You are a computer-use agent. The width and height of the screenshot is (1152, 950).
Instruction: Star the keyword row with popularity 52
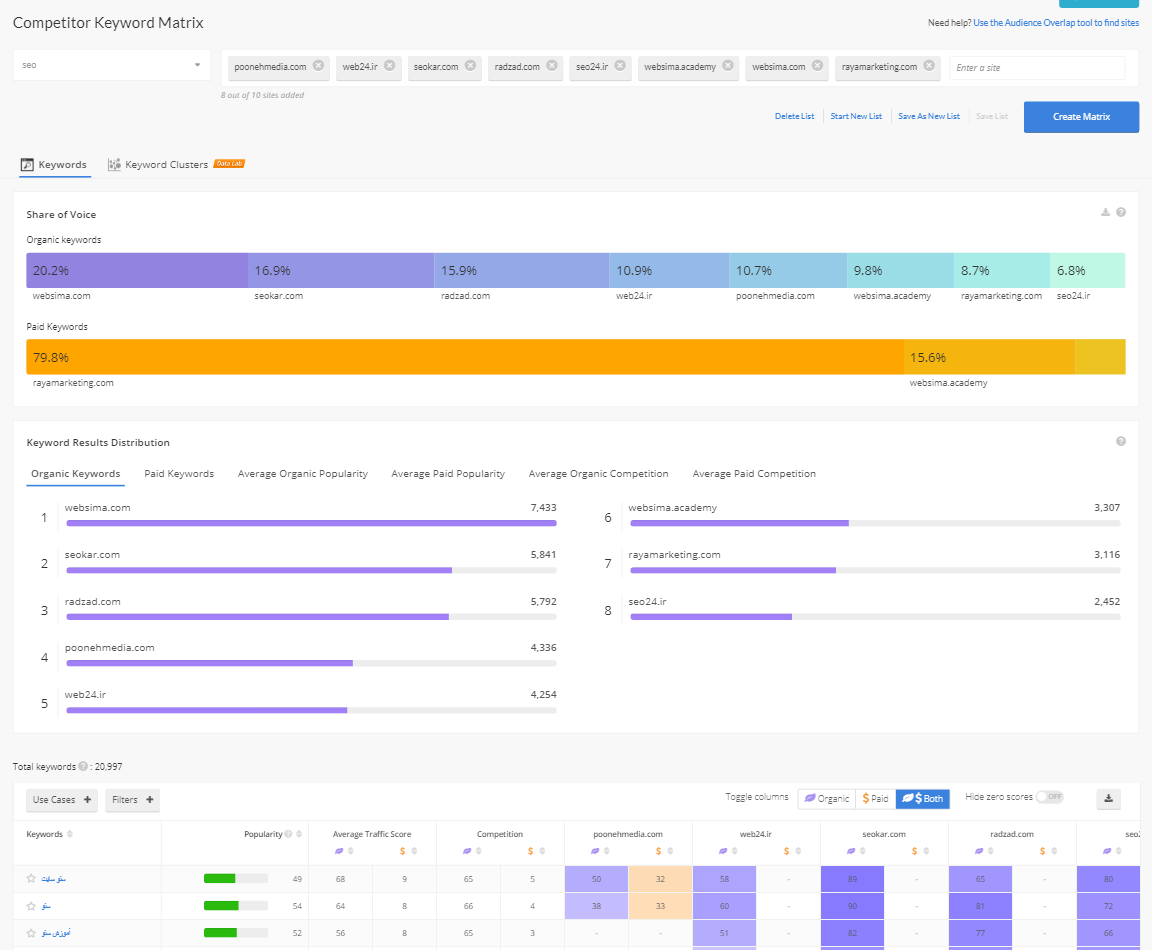31,933
